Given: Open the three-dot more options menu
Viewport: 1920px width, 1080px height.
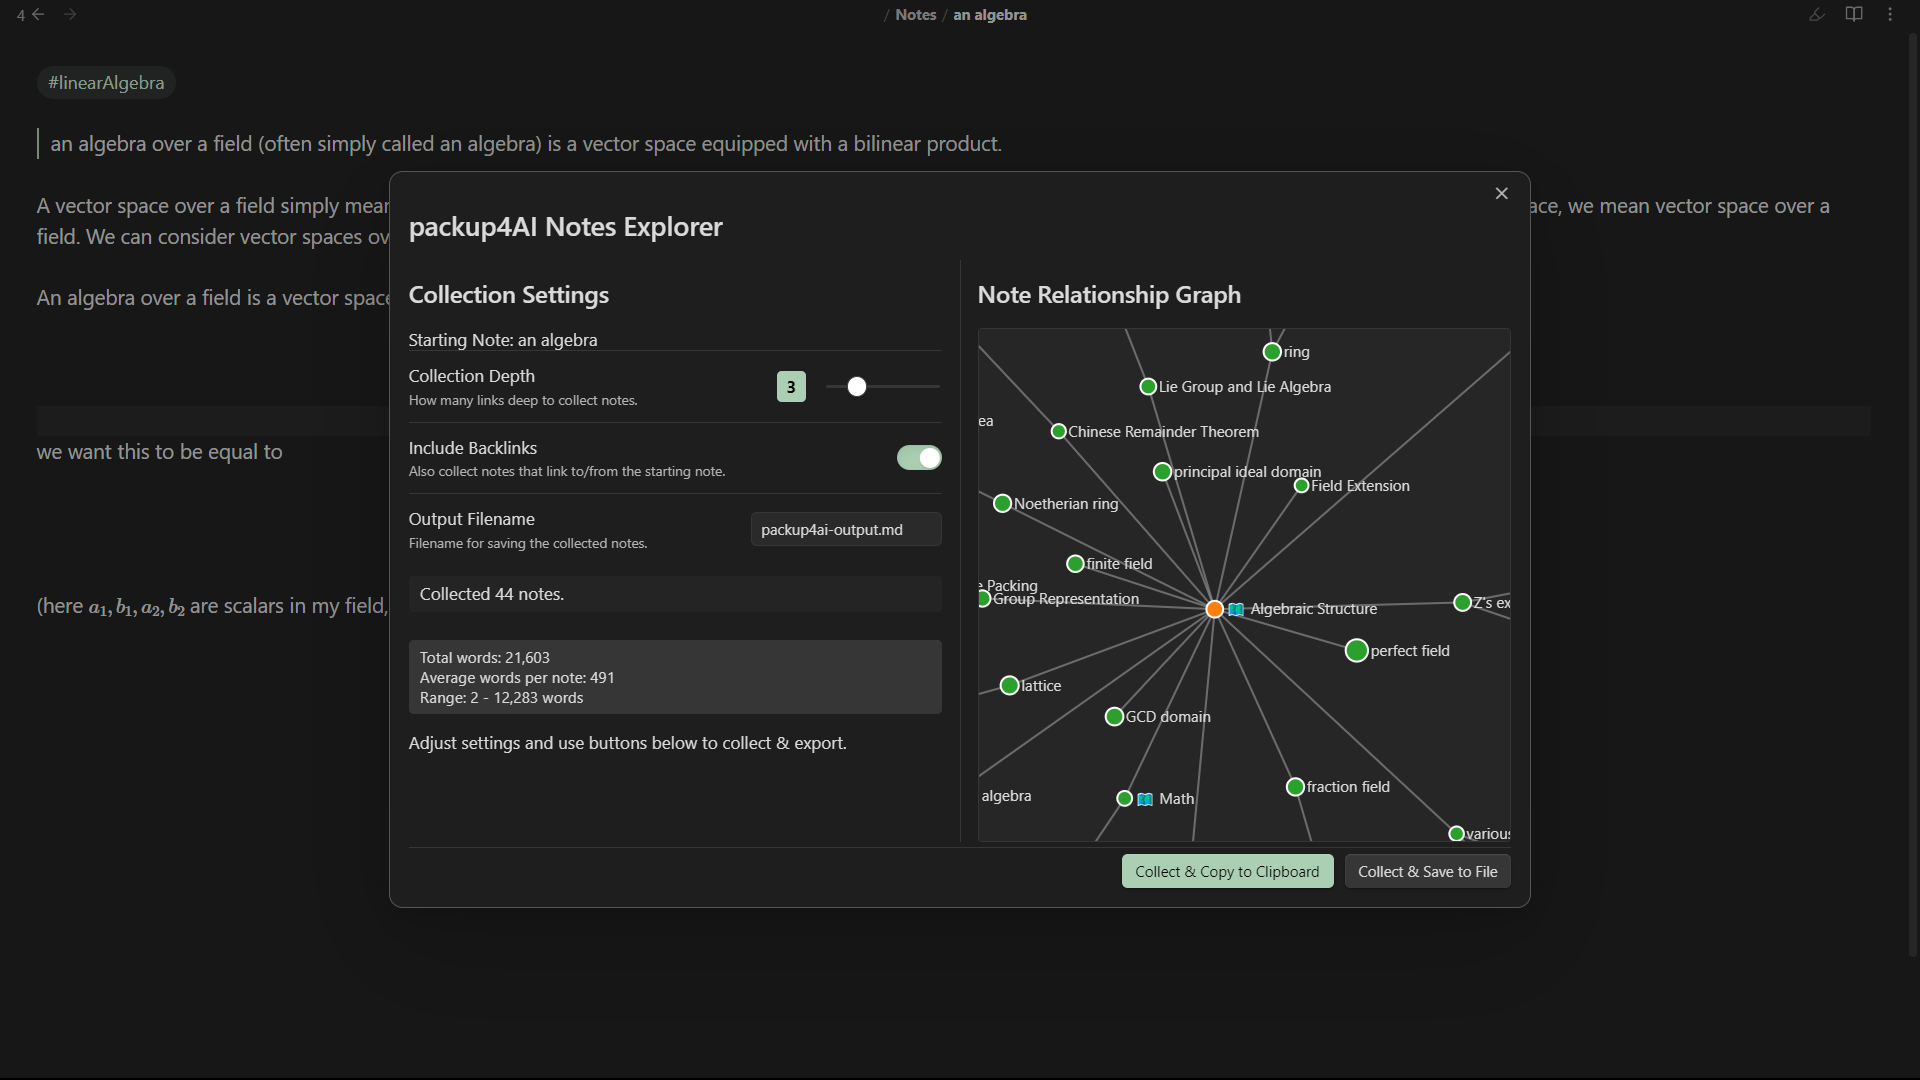Looking at the screenshot, I should [1890, 15].
